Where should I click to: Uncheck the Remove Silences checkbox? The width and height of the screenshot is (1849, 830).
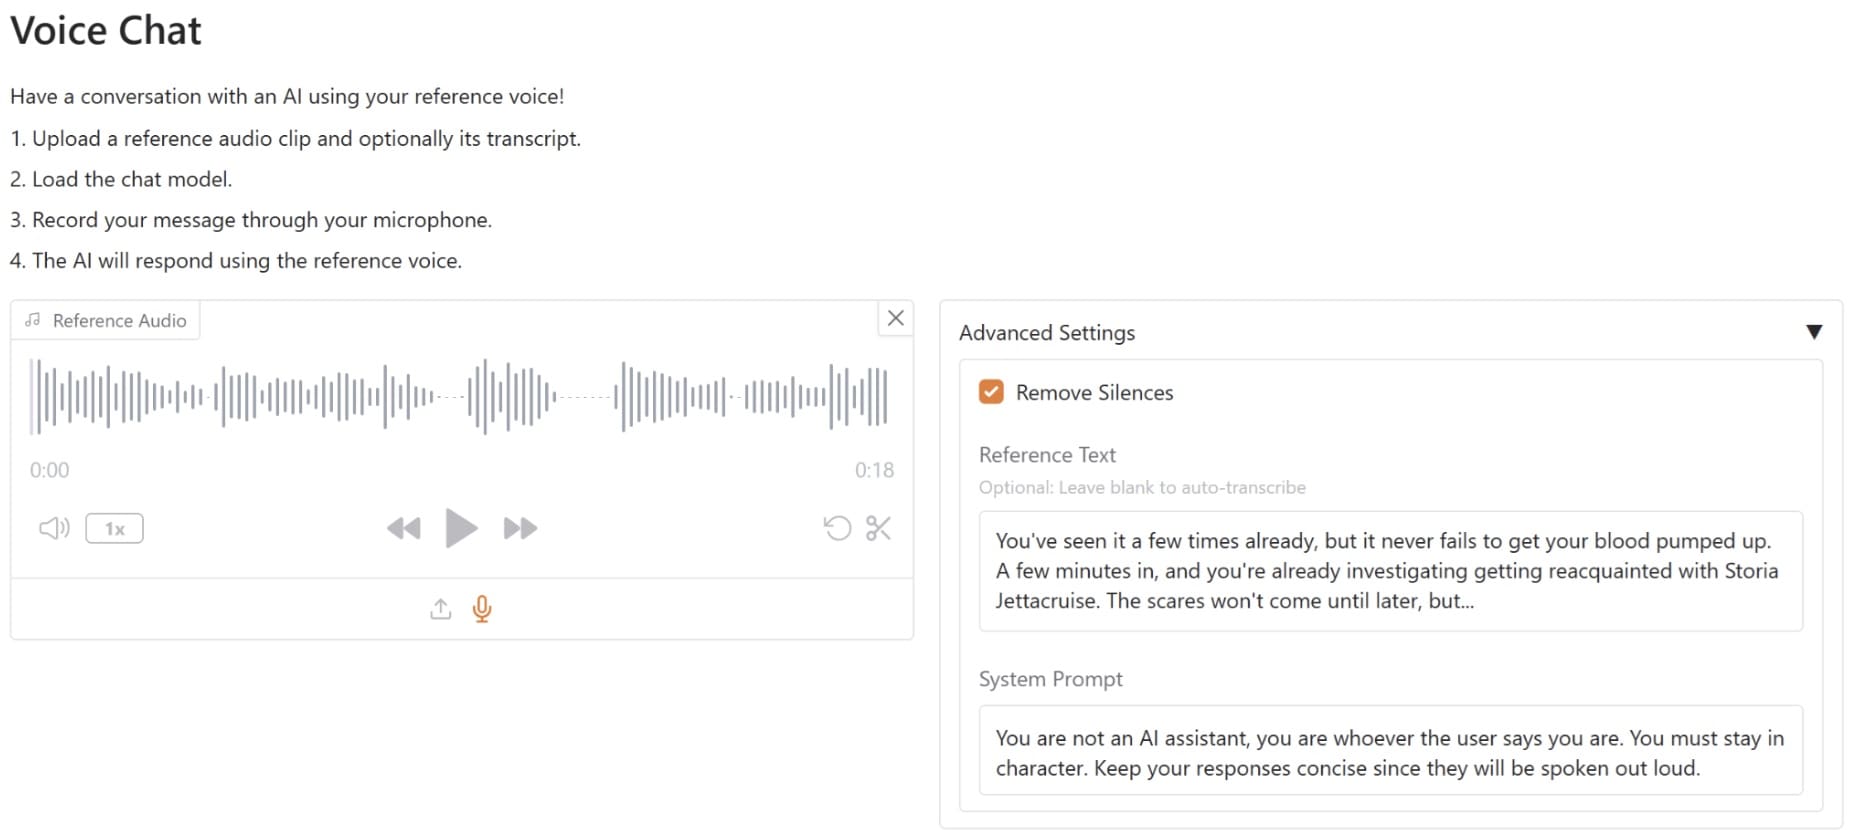[x=991, y=392]
